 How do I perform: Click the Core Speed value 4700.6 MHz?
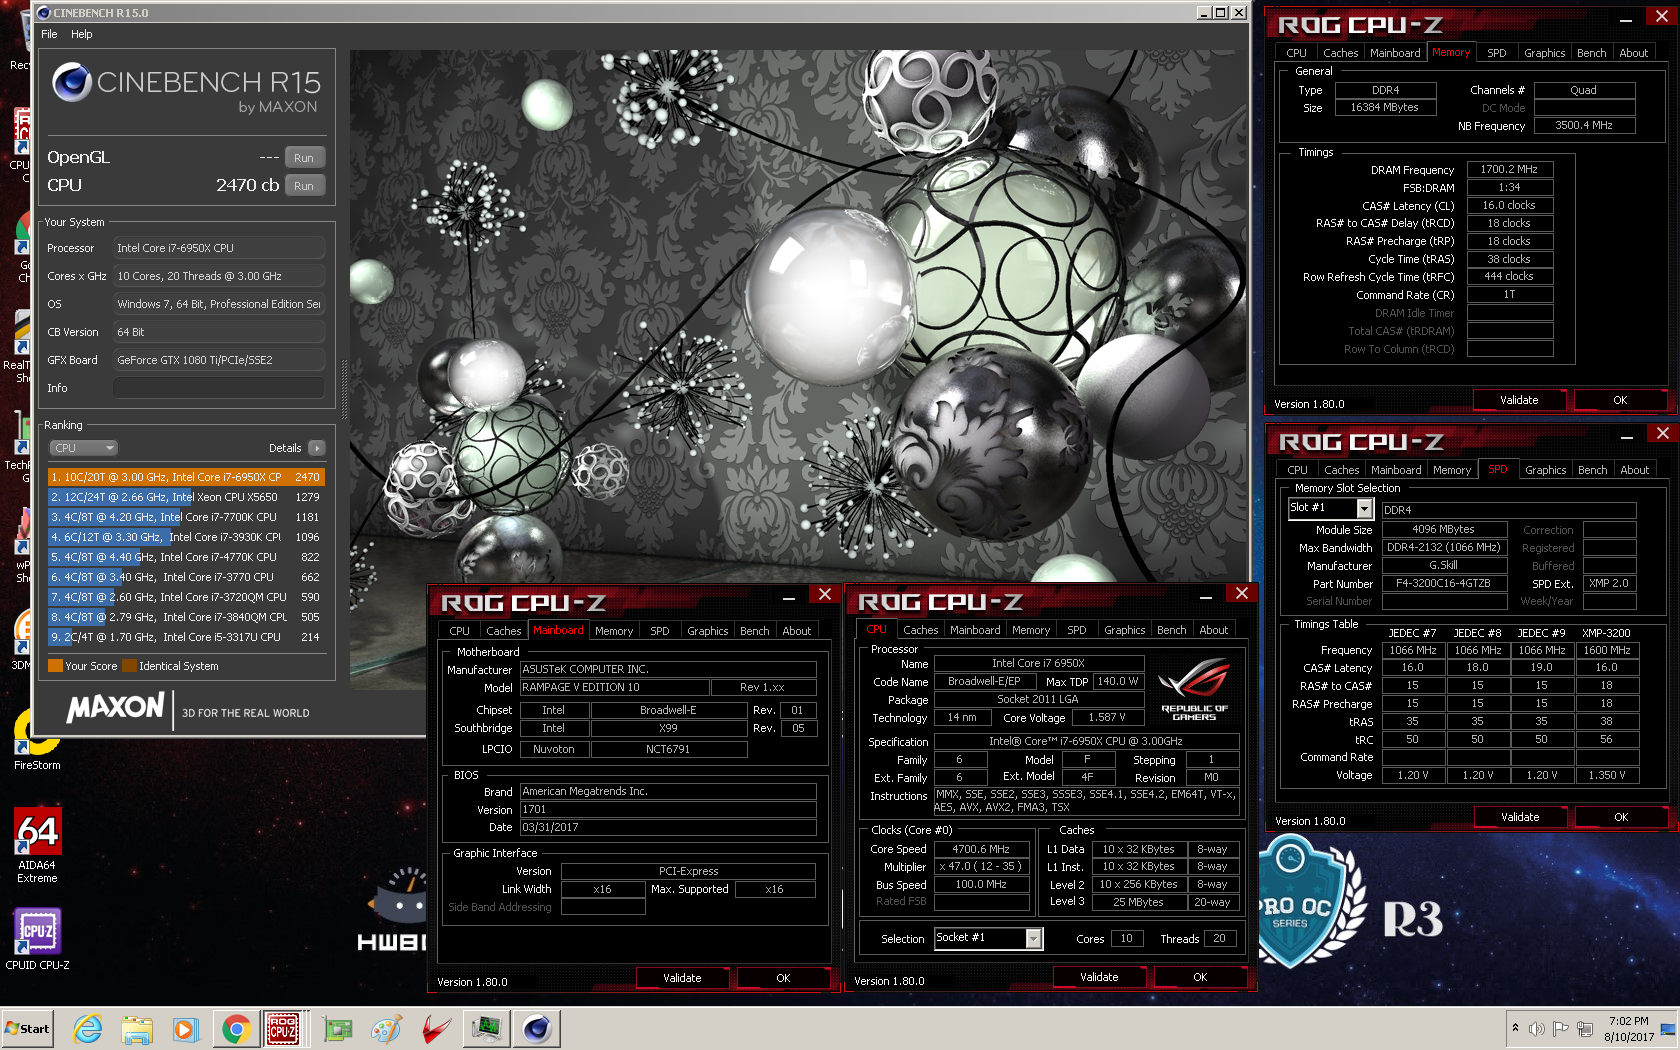[981, 849]
